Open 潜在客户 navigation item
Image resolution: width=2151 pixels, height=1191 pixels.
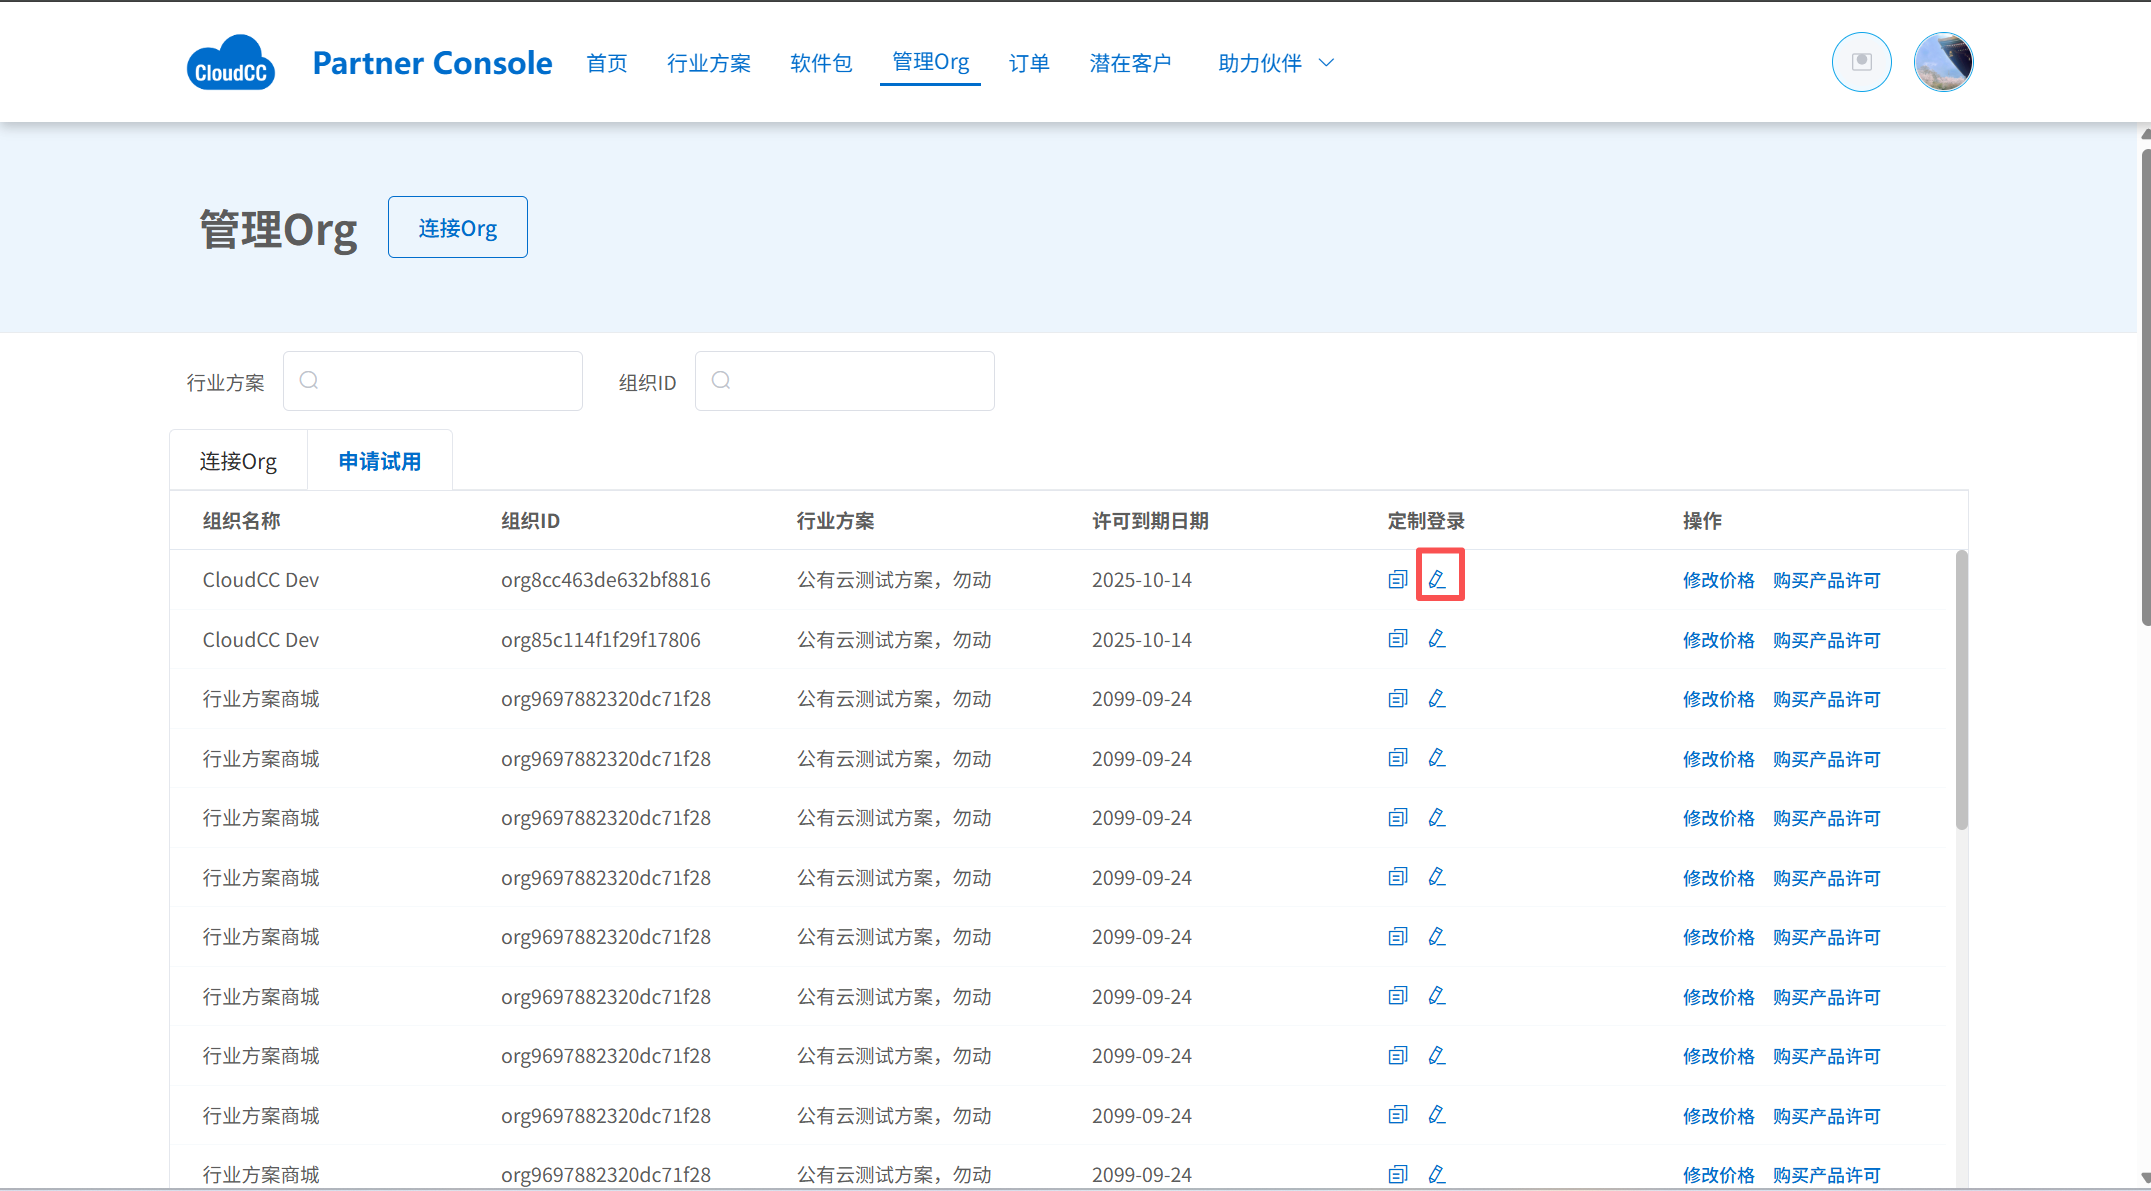[x=1130, y=63]
